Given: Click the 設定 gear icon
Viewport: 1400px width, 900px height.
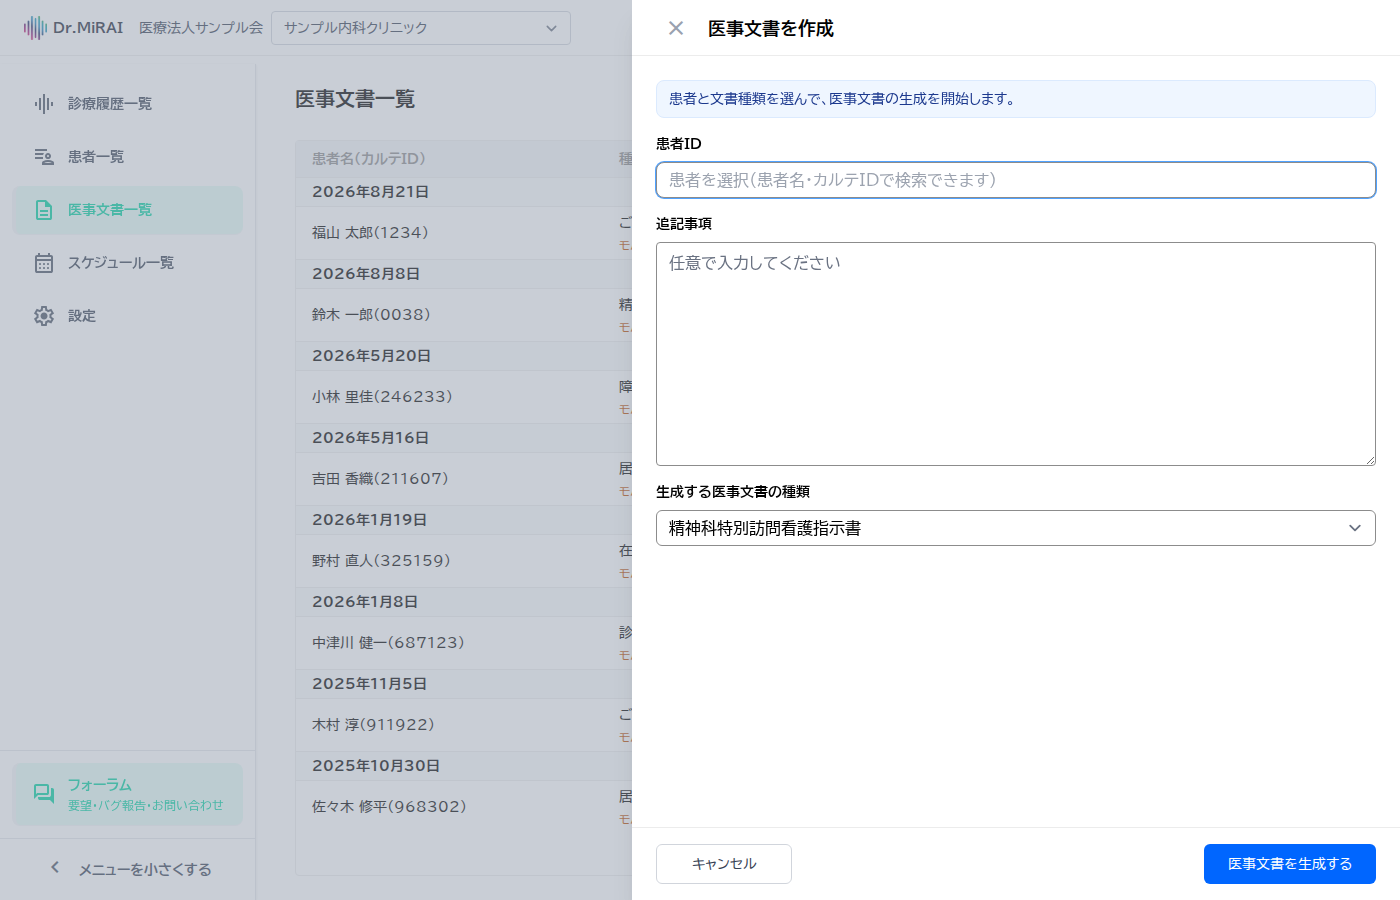Looking at the screenshot, I should pos(44,316).
